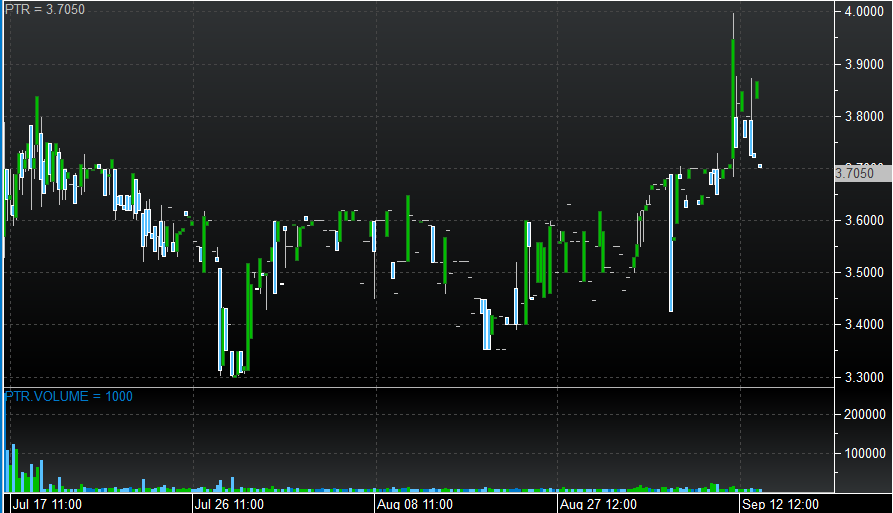
Task: Click the PTR.VOLUME = 1000 label
Action: click(69, 396)
